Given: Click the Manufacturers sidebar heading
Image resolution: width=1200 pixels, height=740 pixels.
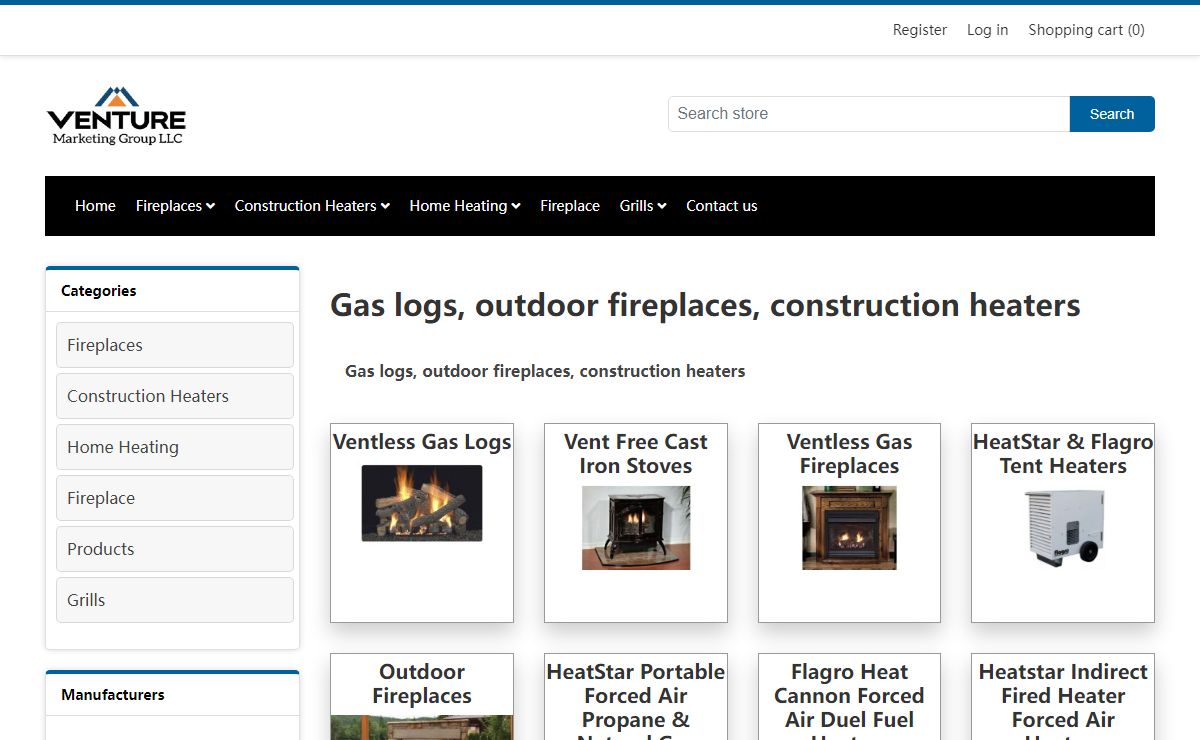Looking at the screenshot, I should point(113,695).
